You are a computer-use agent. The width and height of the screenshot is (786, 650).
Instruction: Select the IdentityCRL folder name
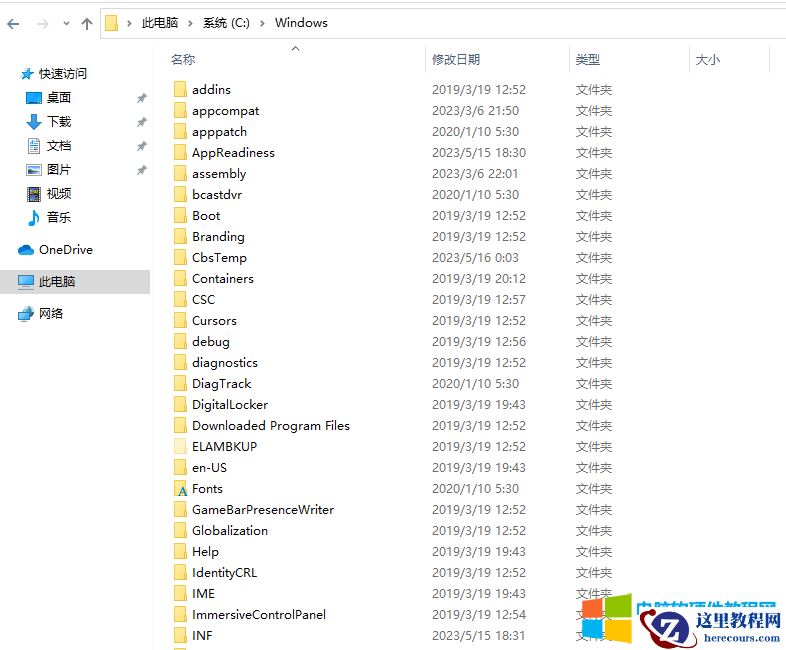225,573
